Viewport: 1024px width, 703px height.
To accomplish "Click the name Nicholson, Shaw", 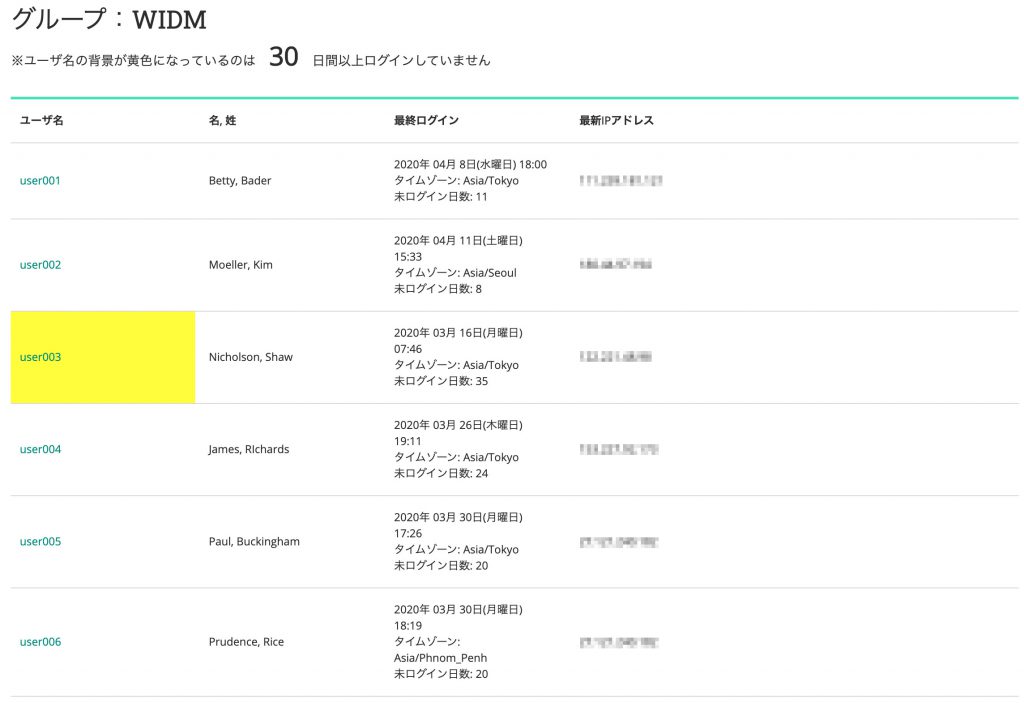I will click(x=250, y=357).
